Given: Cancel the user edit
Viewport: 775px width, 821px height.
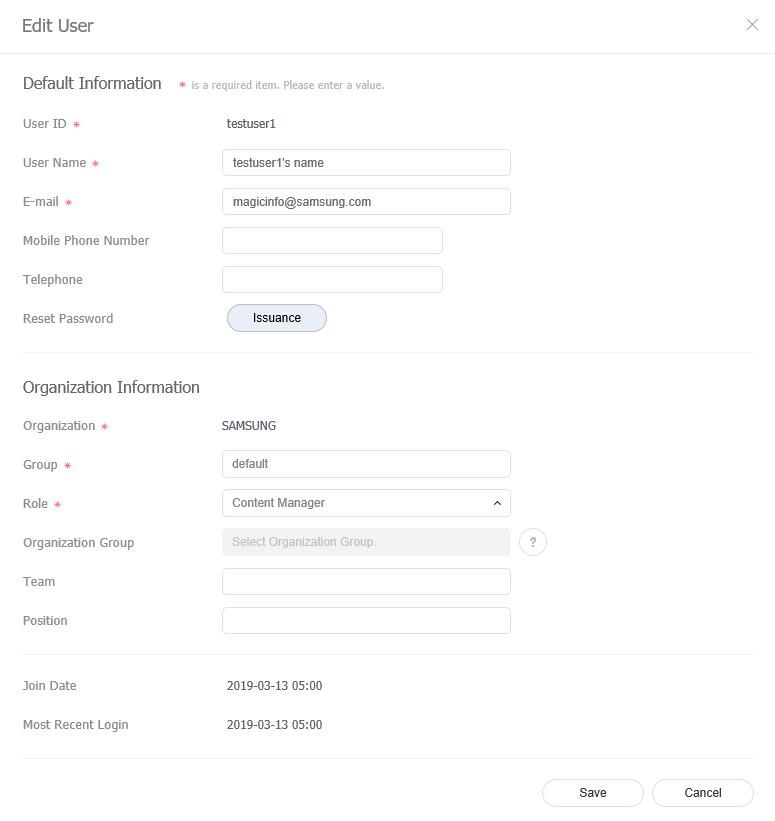Looking at the screenshot, I should click(x=702, y=792).
